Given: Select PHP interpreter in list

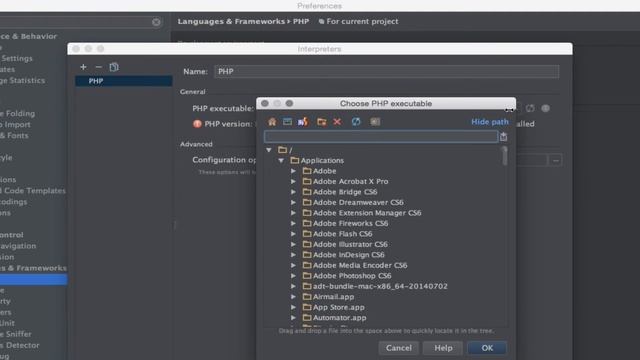Looking at the screenshot, I should click(124, 81).
